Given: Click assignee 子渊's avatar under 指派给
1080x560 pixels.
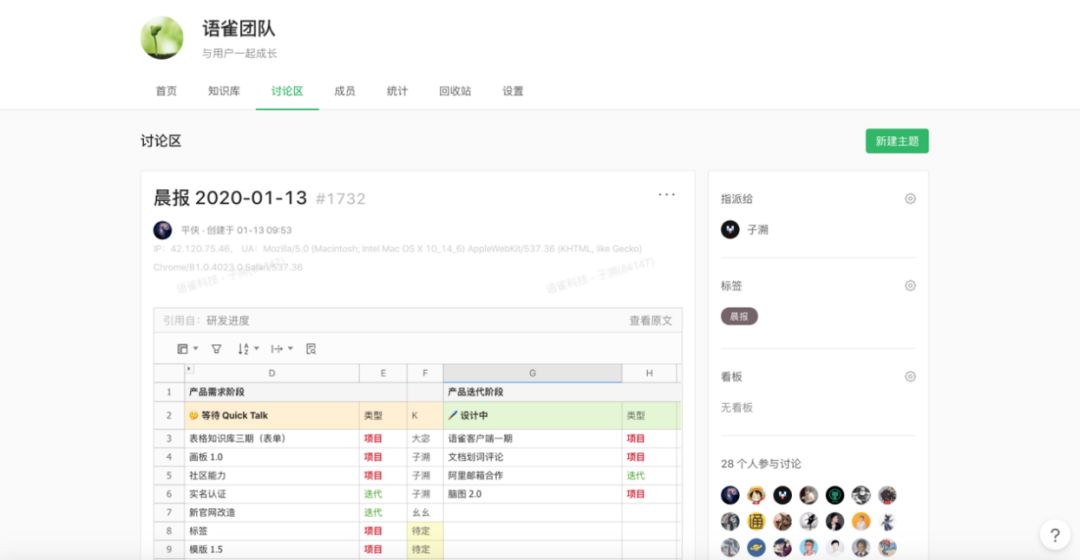Looking at the screenshot, I should coord(730,229).
